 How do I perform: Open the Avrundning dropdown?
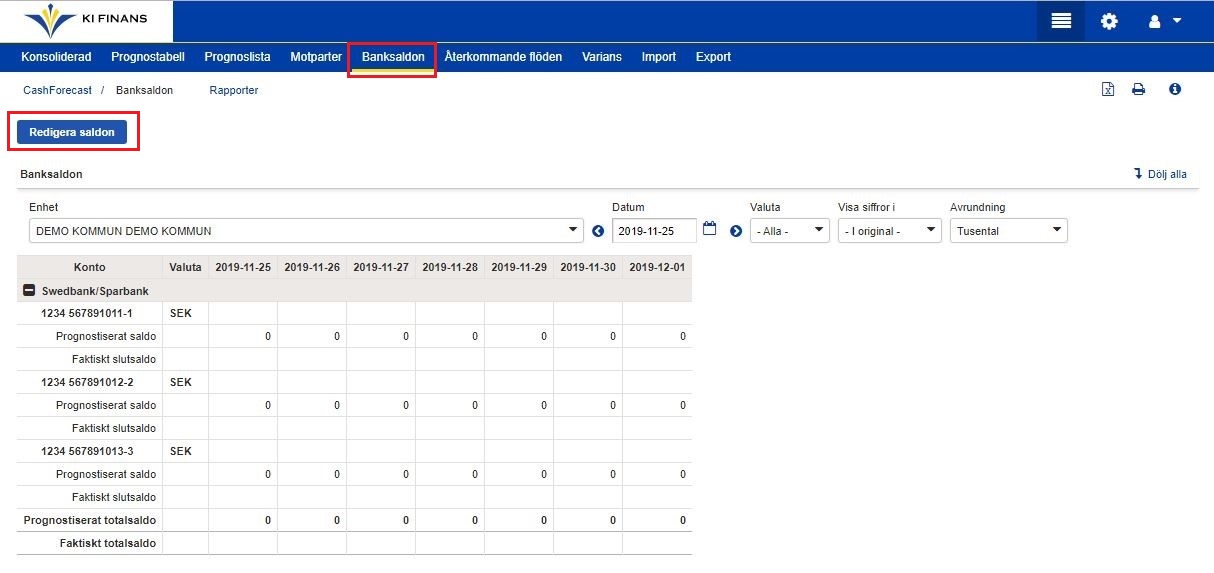click(x=1008, y=231)
